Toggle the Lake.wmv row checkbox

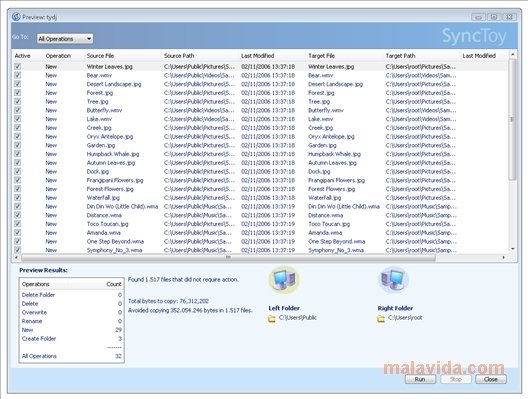18,119
